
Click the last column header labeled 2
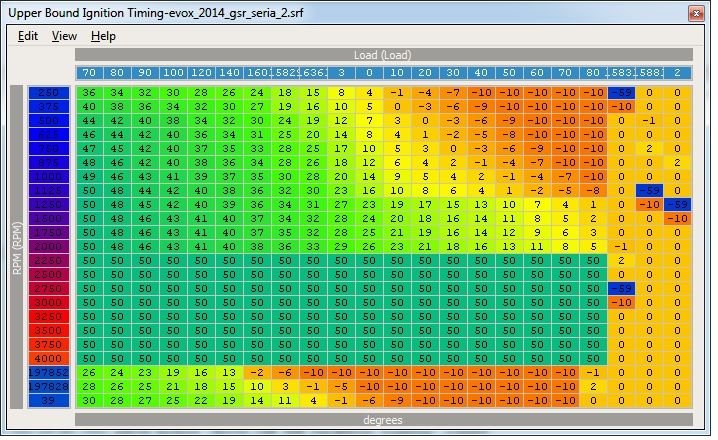(x=677, y=73)
